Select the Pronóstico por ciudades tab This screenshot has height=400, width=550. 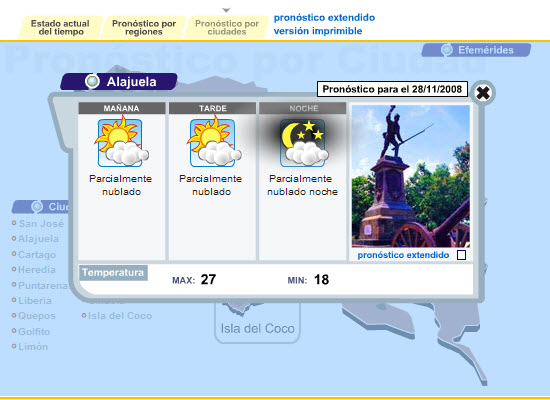[x=227, y=27]
